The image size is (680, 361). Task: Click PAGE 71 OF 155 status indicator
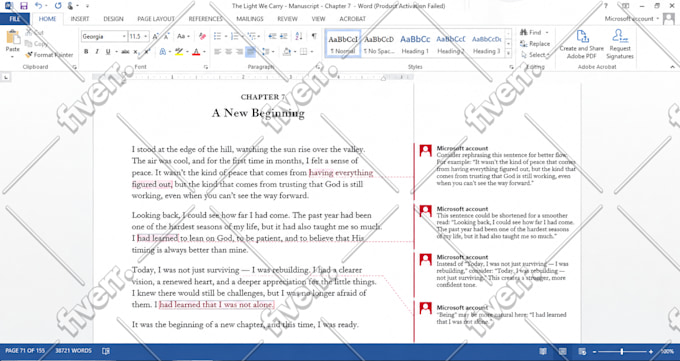pos(25,351)
